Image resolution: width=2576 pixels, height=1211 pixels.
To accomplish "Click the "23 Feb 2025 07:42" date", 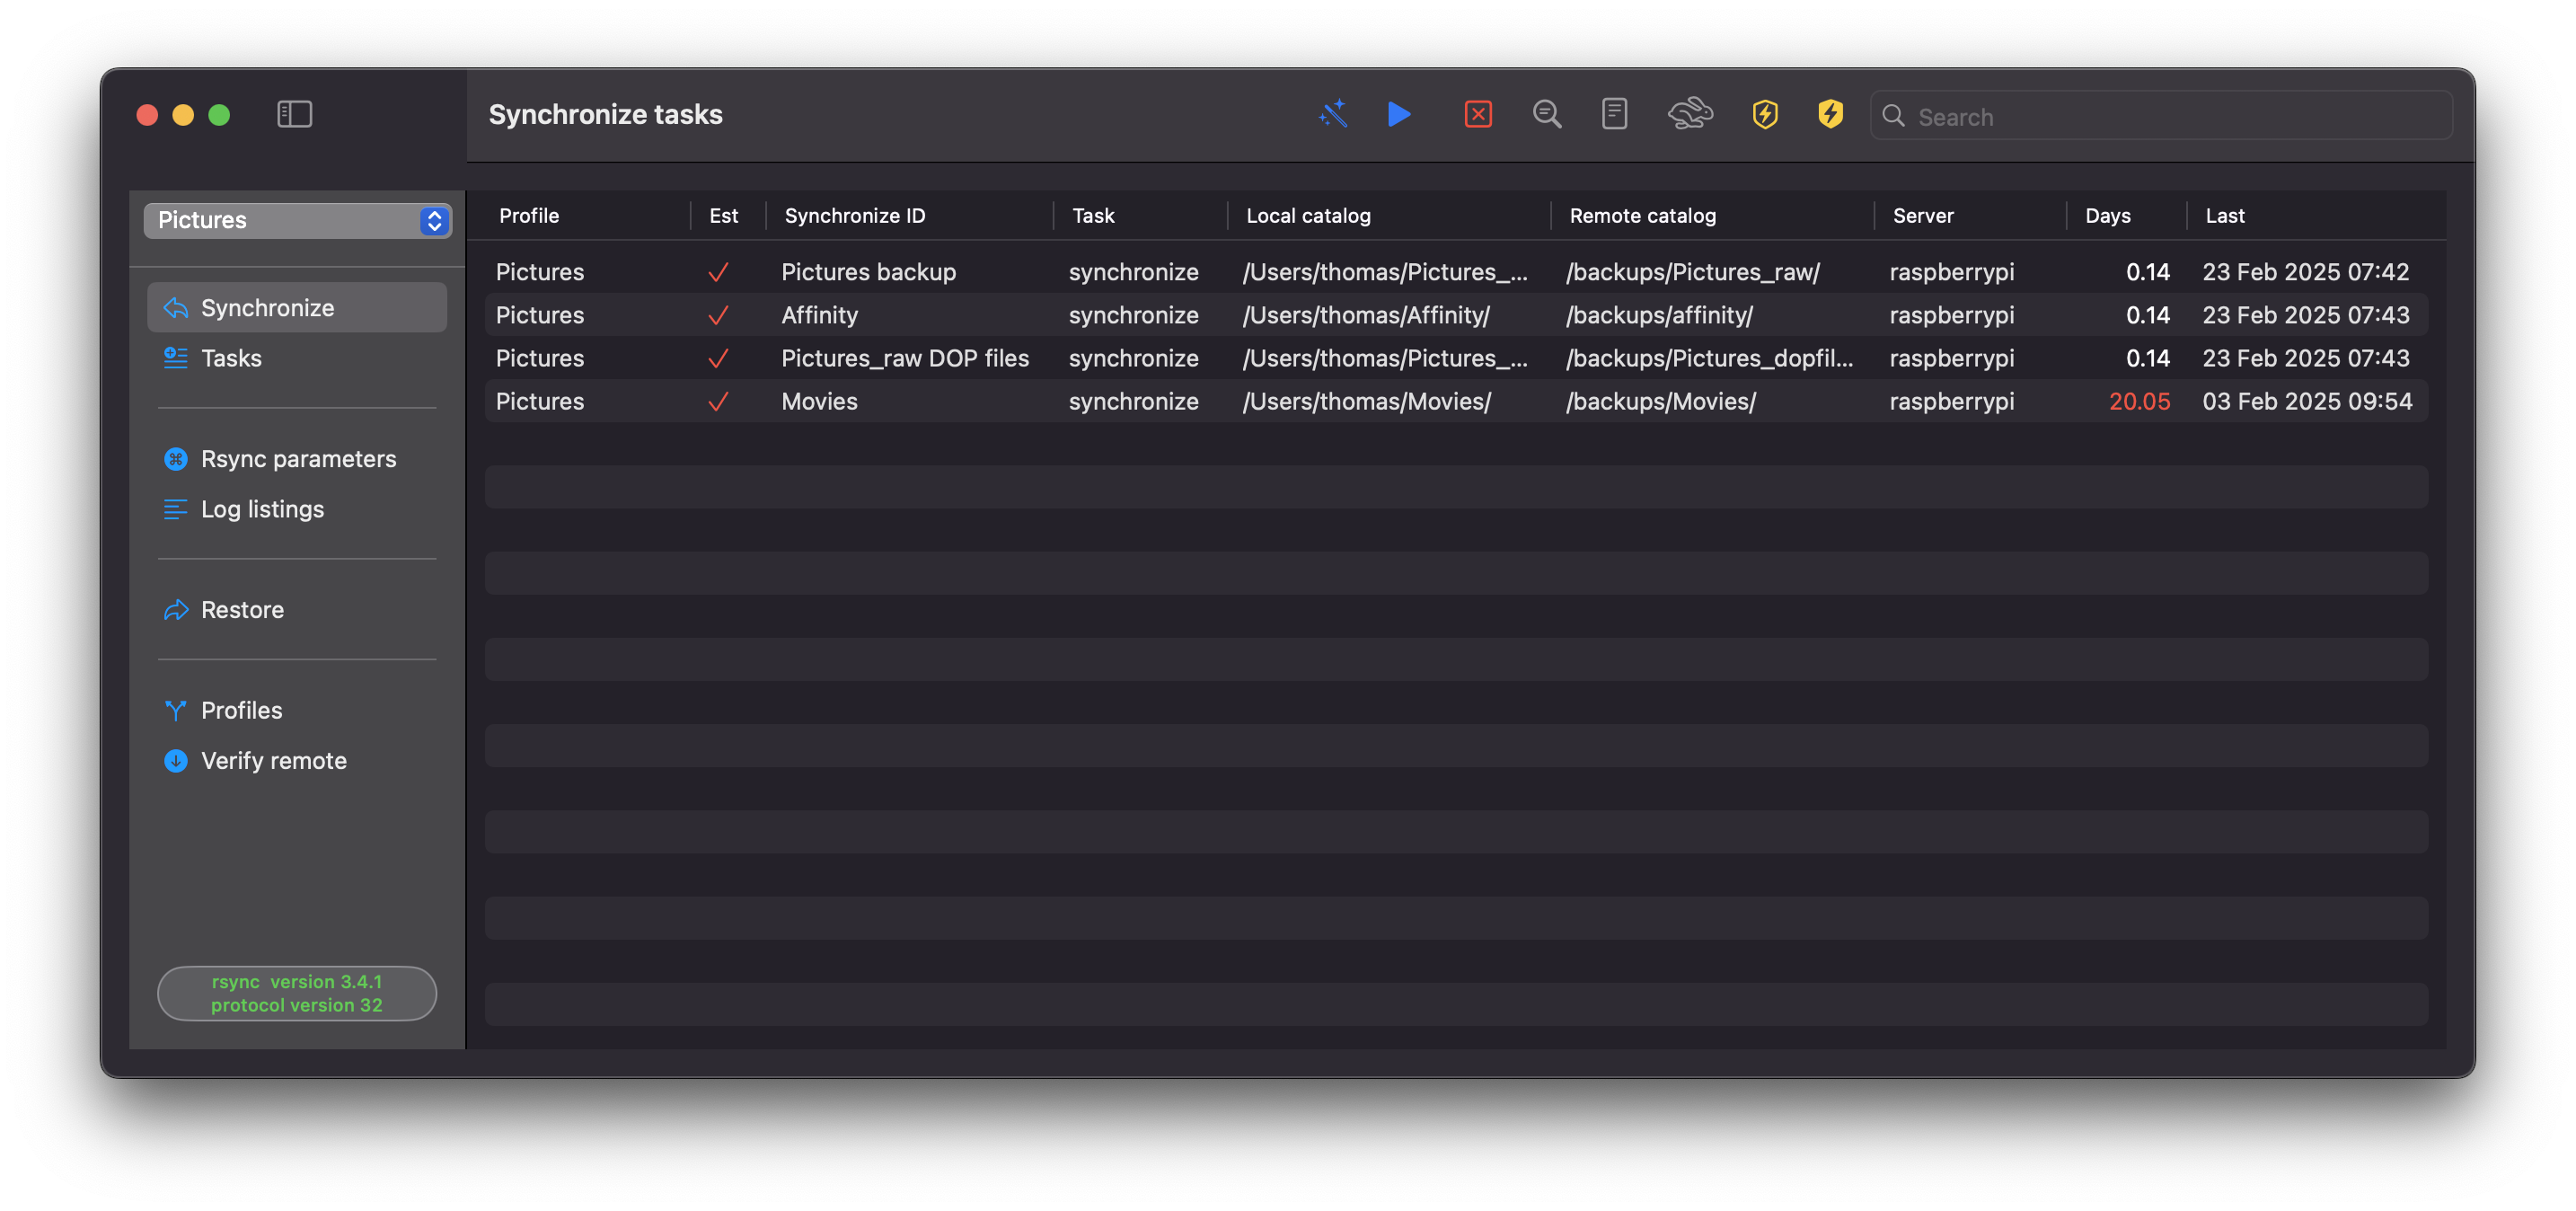I will 2305,272.
